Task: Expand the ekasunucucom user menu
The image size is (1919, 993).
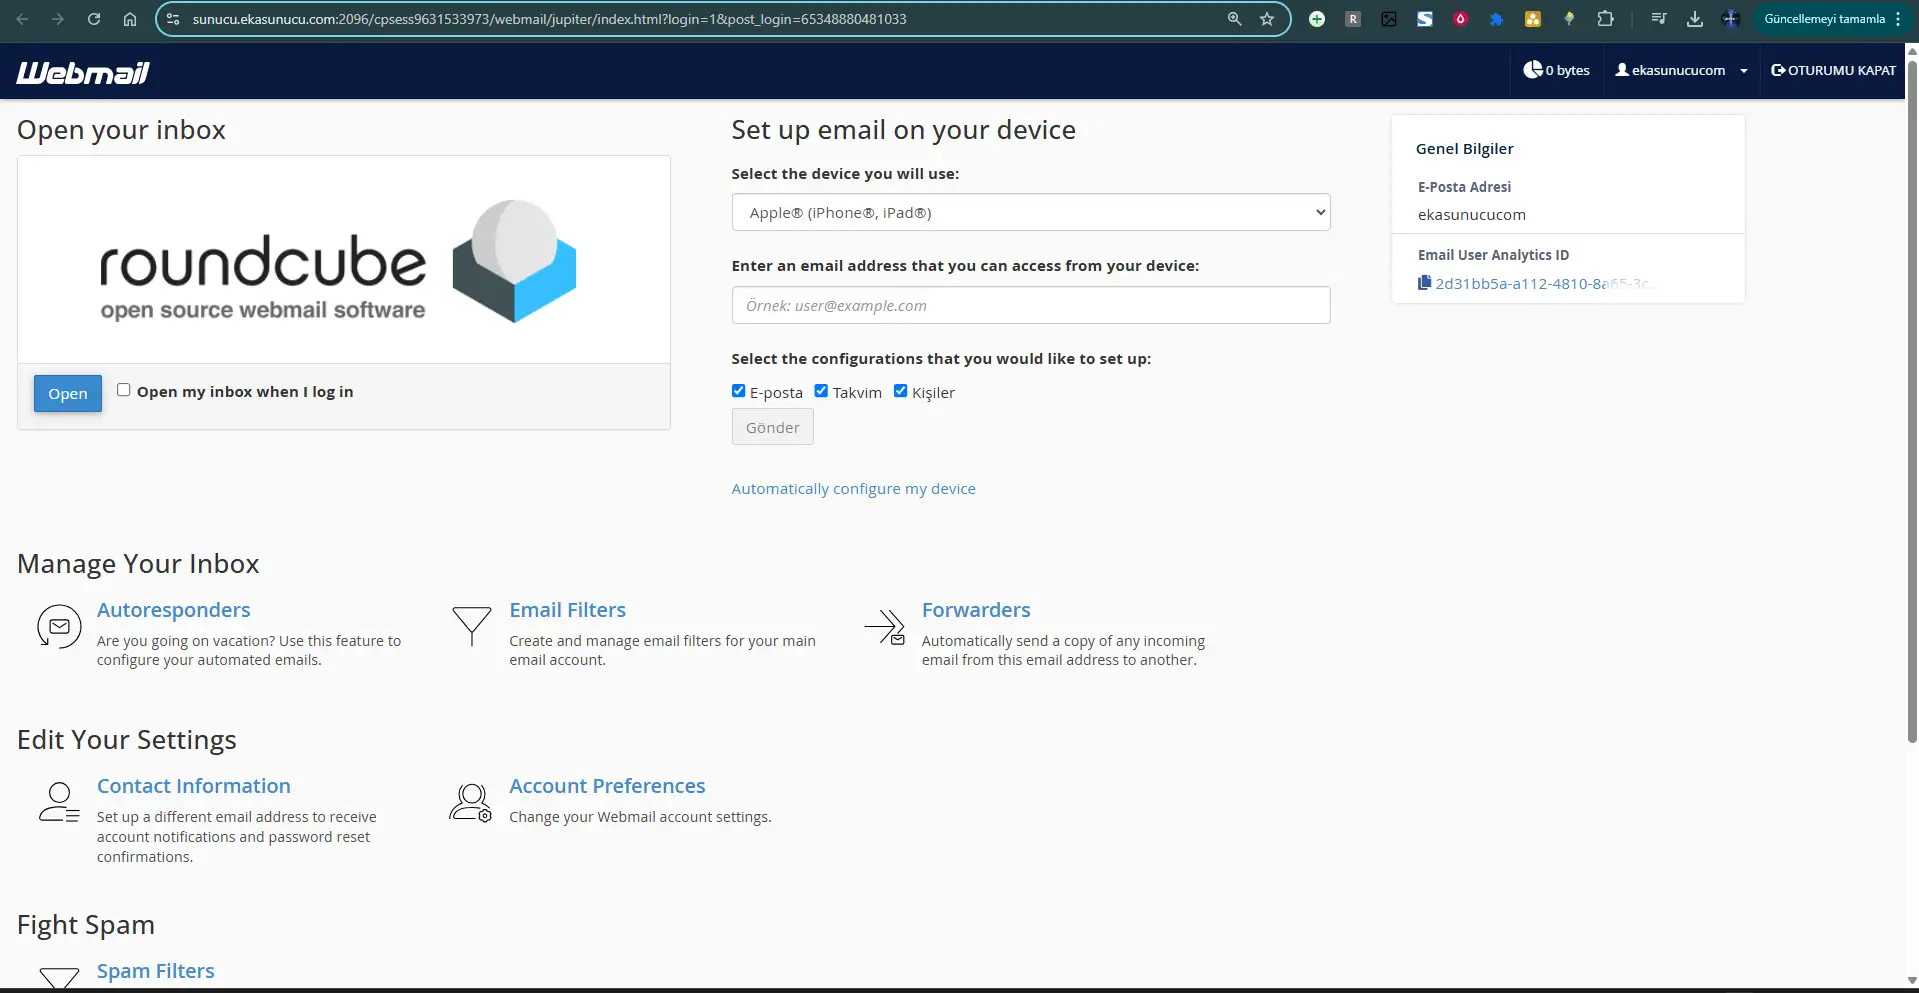Action: pyautogui.click(x=1681, y=70)
